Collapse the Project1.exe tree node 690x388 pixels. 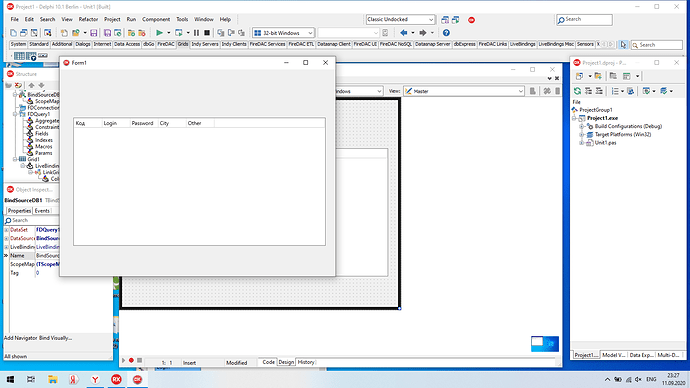[x=574, y=118]
